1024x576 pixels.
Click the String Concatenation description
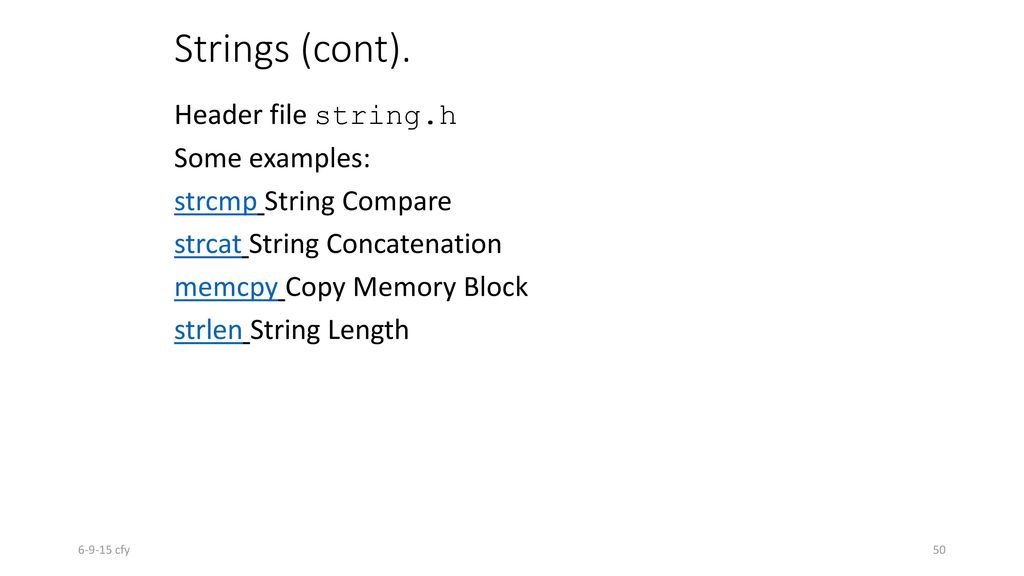click(375, 245)
